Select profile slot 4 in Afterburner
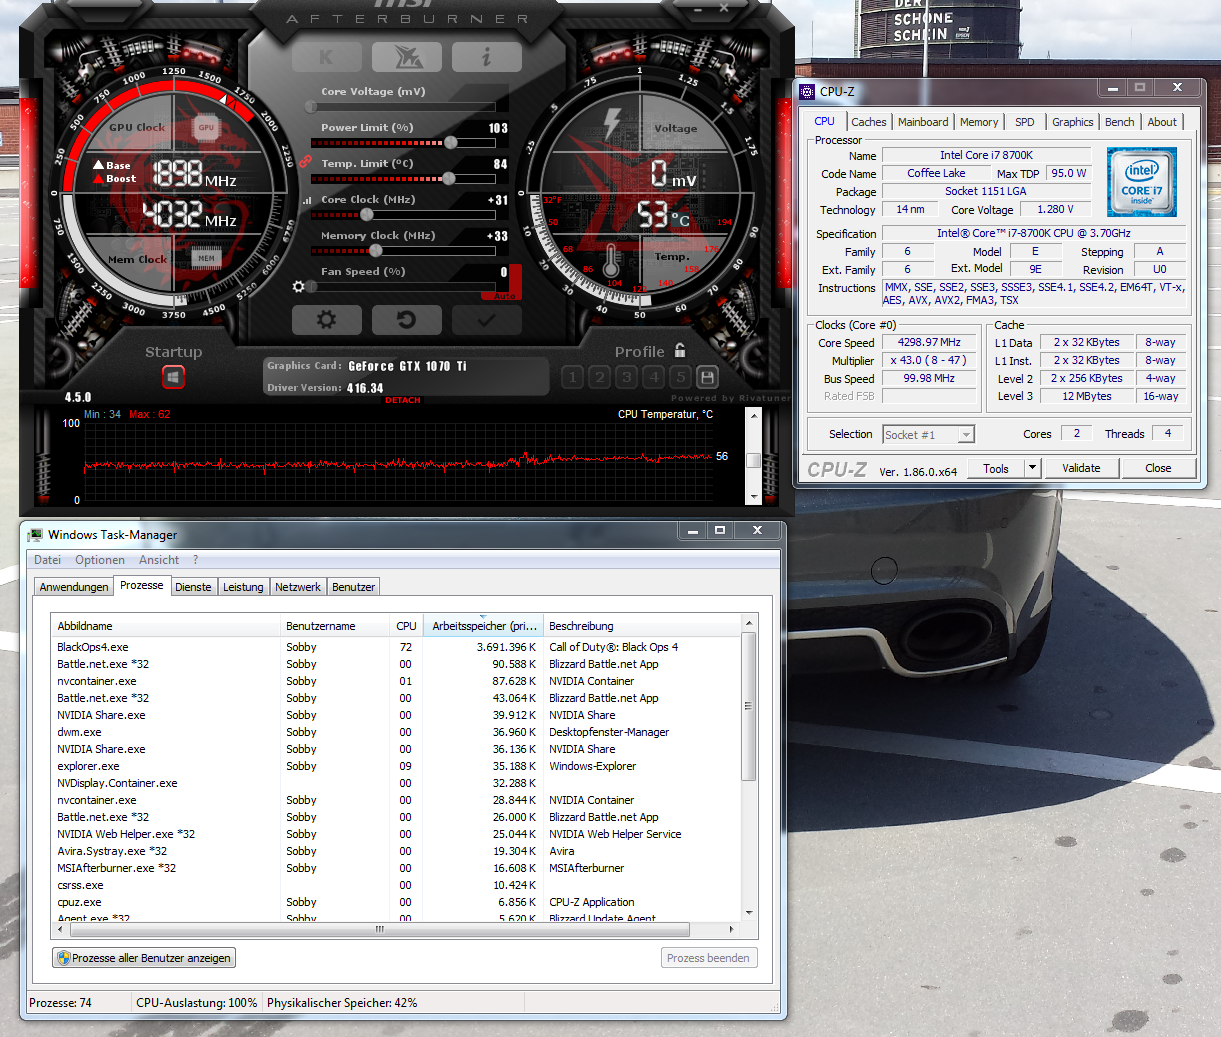The width and height of the screenshot is (1221, 1037). click(x=653, y=377)
